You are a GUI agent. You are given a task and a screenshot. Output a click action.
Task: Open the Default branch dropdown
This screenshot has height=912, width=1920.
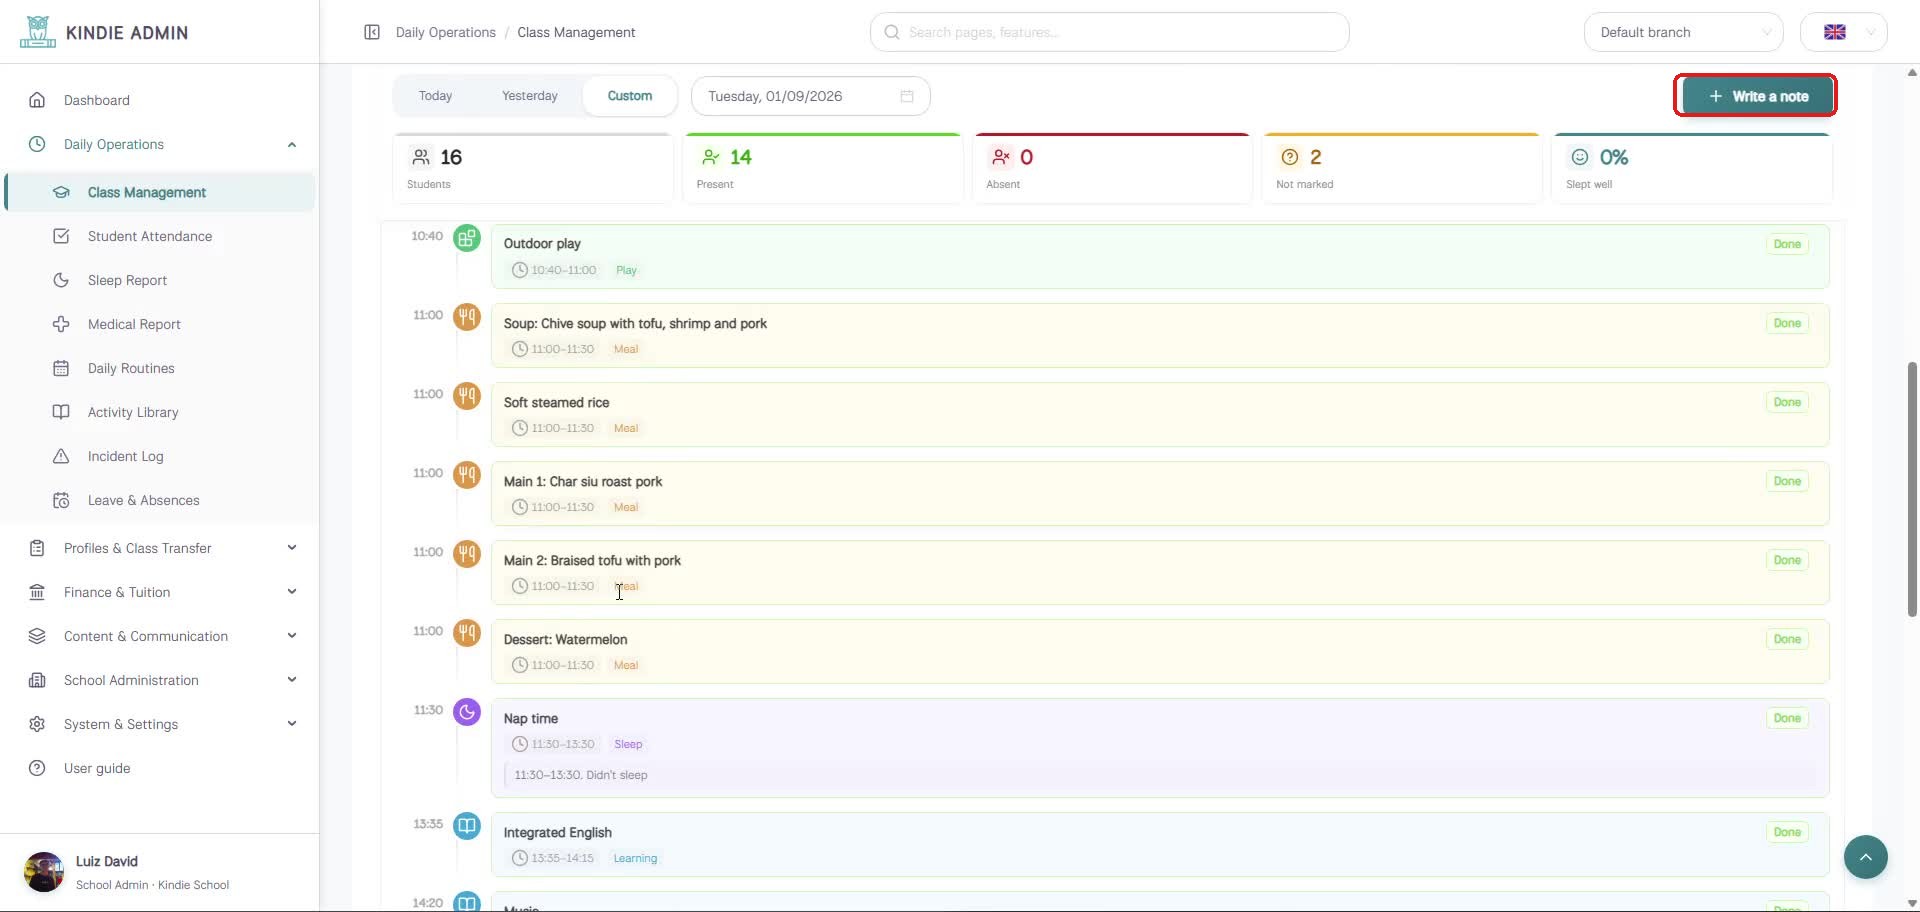point(1684,32)
